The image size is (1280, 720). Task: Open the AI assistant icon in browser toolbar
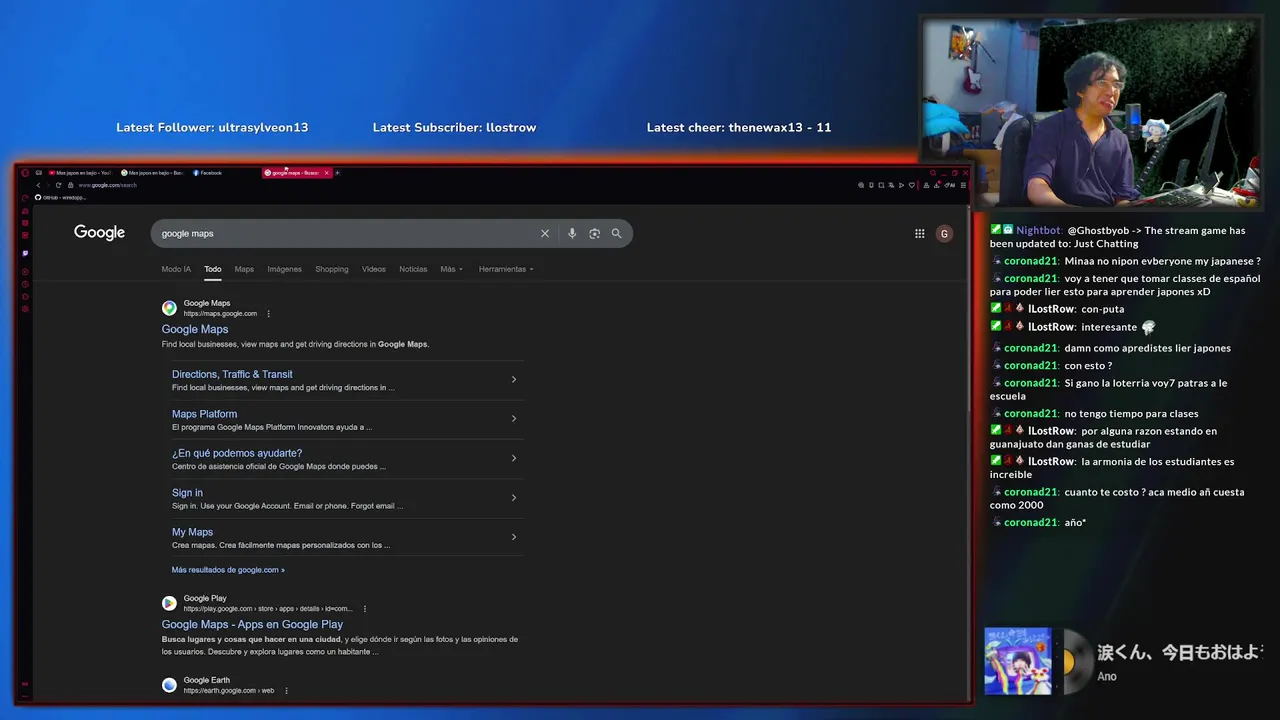(949, 185)
